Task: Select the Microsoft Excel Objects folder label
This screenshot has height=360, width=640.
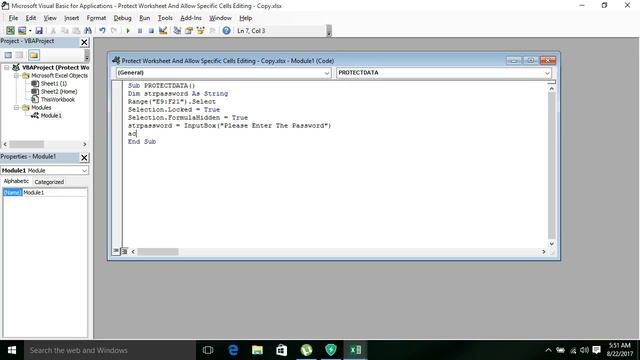Action: pyautogui.click(x=60, y=76)
